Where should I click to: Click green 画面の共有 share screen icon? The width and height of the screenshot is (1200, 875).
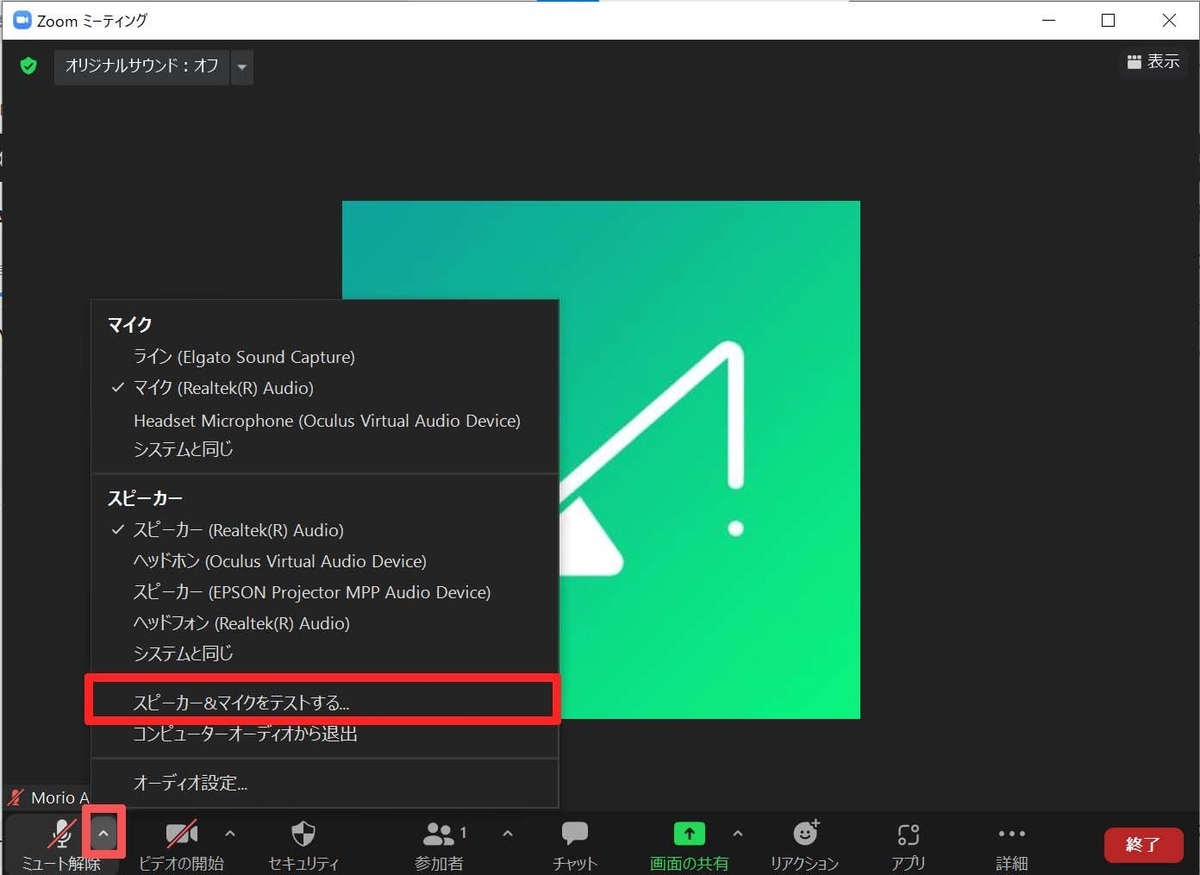[689, 833]
